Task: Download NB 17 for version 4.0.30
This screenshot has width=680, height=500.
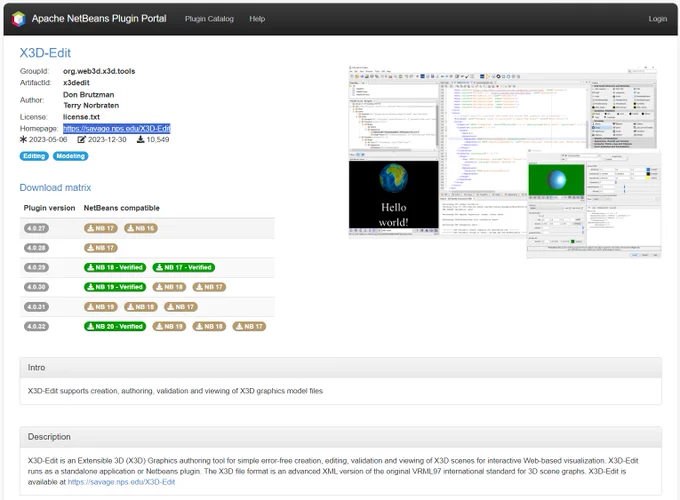Action: pyautogui.click(x=209, y=287)
